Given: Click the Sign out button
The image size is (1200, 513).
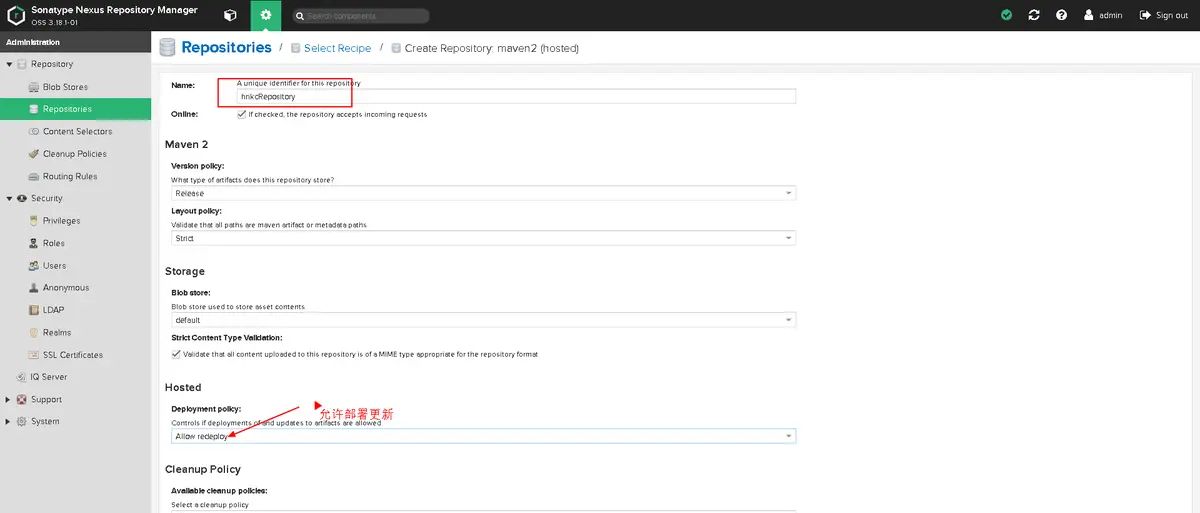Looking at the screenshot, I should click(x=1164, y=15).
